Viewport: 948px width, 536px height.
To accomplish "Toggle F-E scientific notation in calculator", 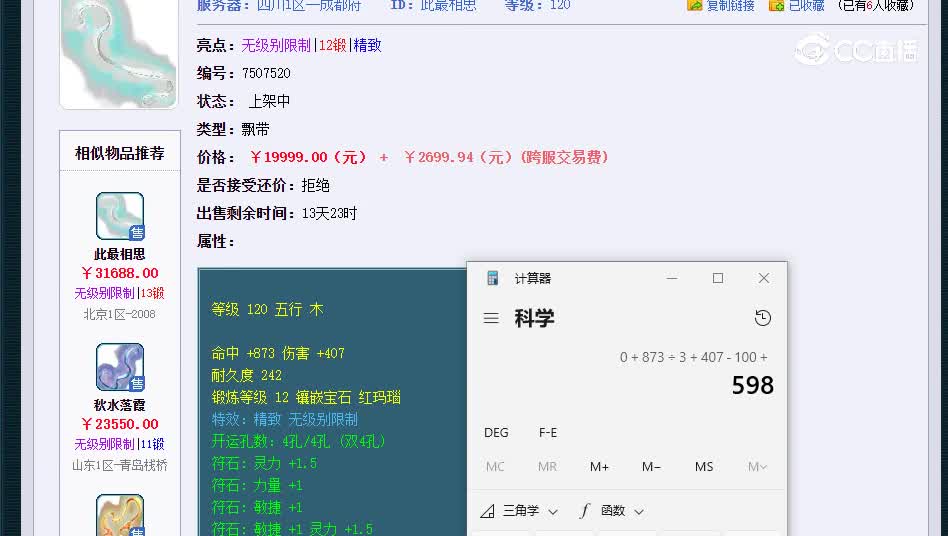I will [x=548, y=433].
